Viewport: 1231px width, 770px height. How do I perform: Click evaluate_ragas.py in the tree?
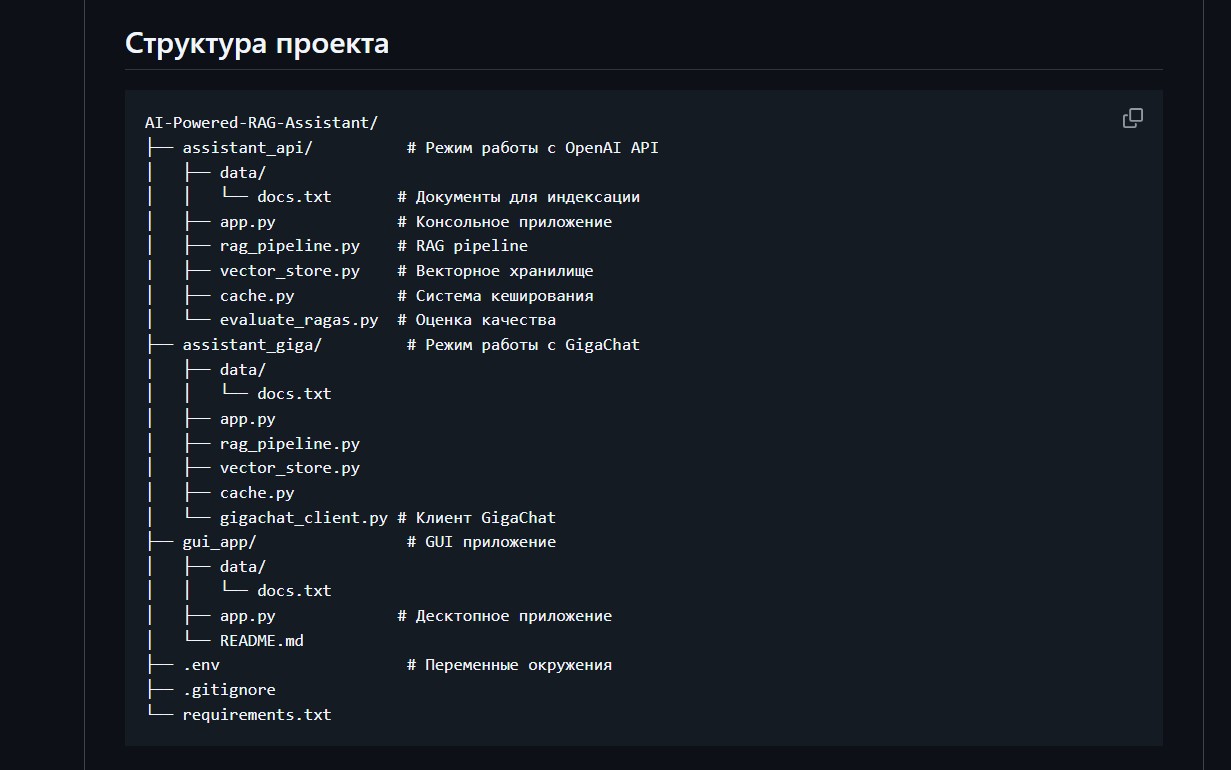(299, 320)
